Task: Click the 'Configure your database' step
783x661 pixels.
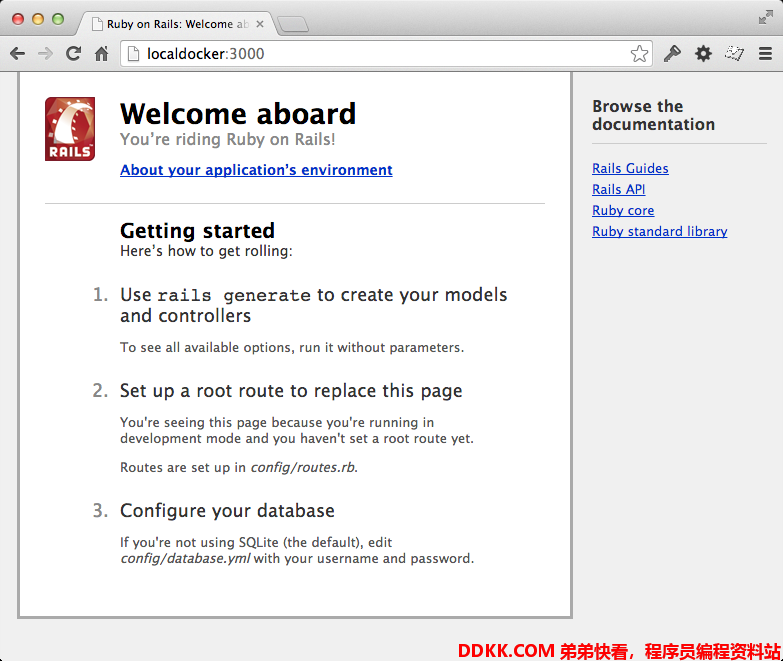Action: tap(227, 511)
